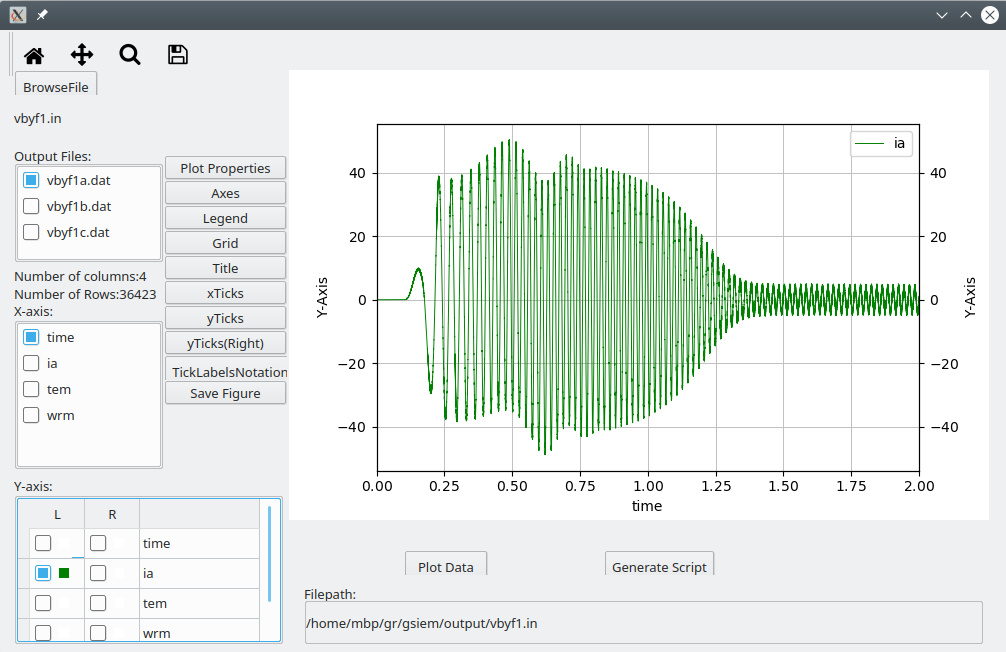The width and height of the screenshot is (1006, 652).
Task: Click the pin icon in title bar
Action: tap(42, 15)
